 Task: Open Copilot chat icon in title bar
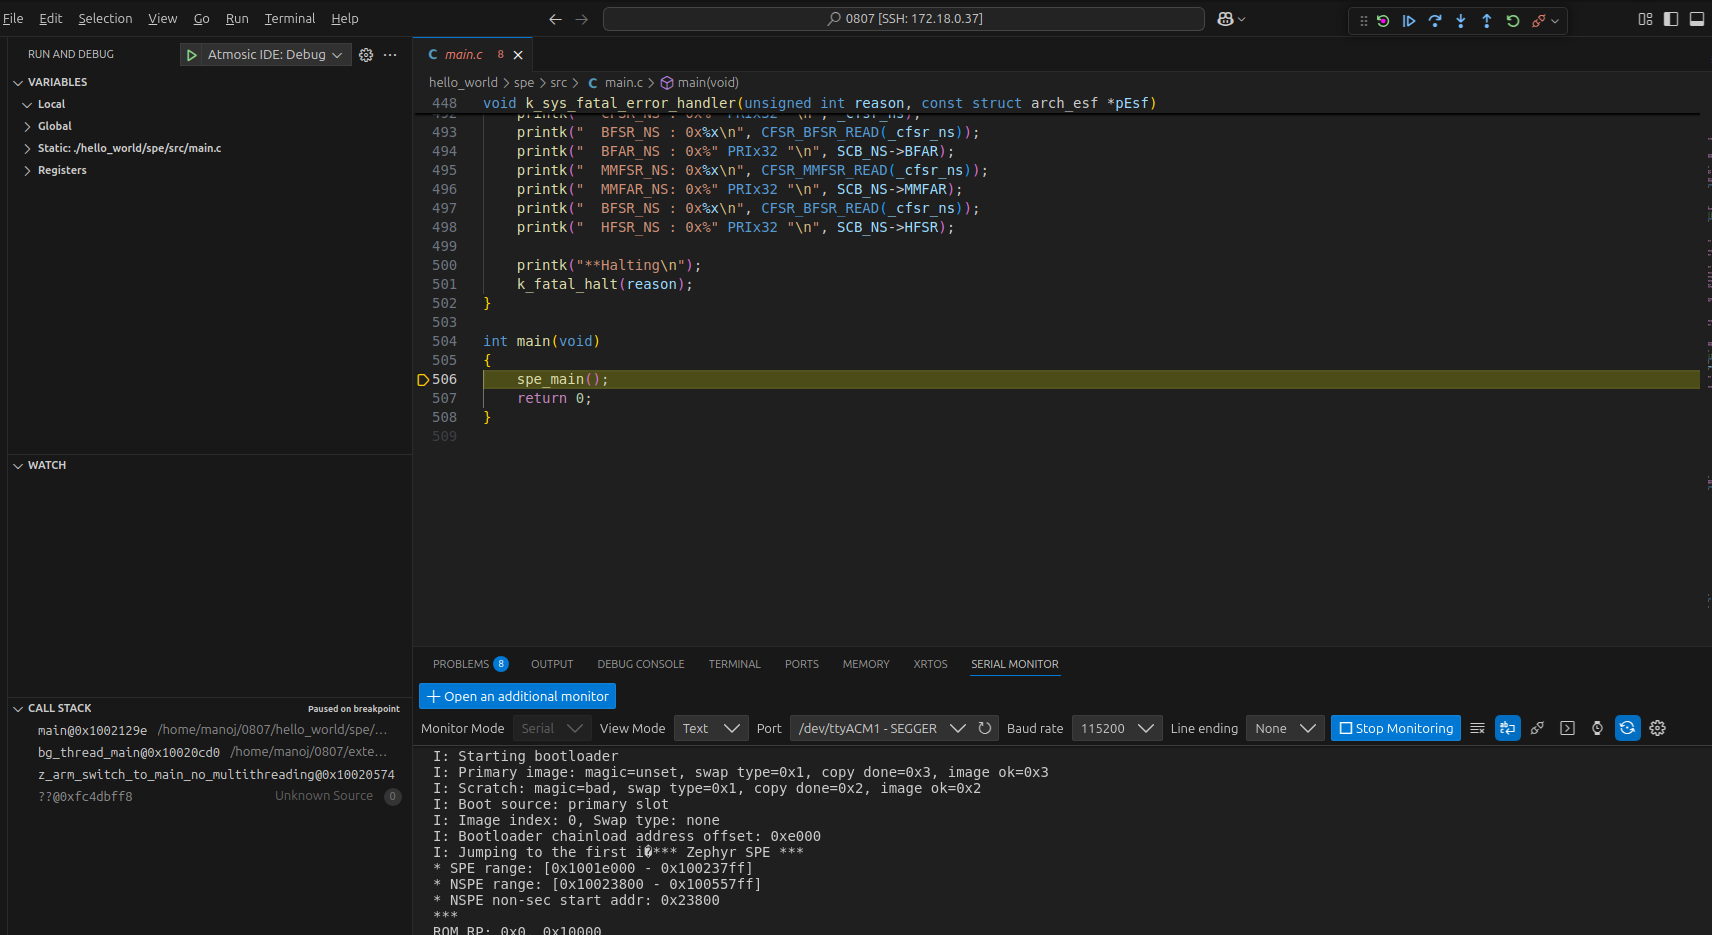tap(1225, 19)
